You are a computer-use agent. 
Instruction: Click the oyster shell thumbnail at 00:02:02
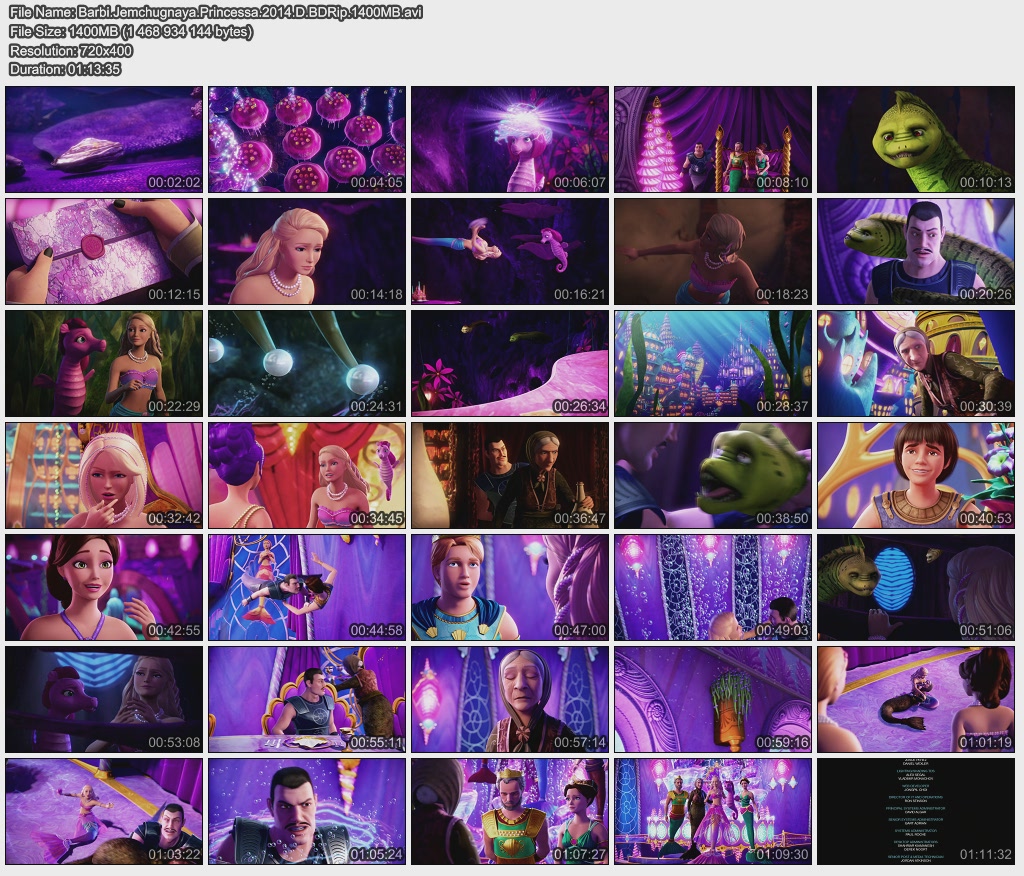[x=104, y=139]
